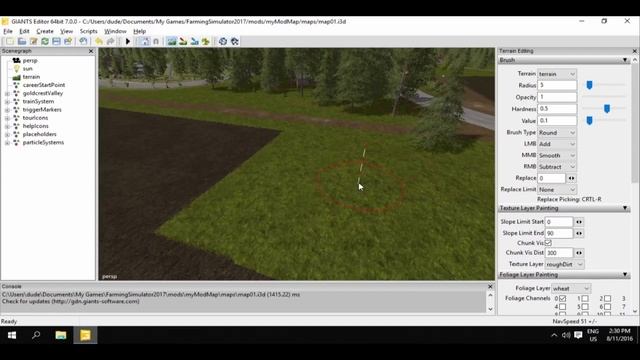Open File Explorer from the taskbar
The image size is (640, 360).
[61, 335]
